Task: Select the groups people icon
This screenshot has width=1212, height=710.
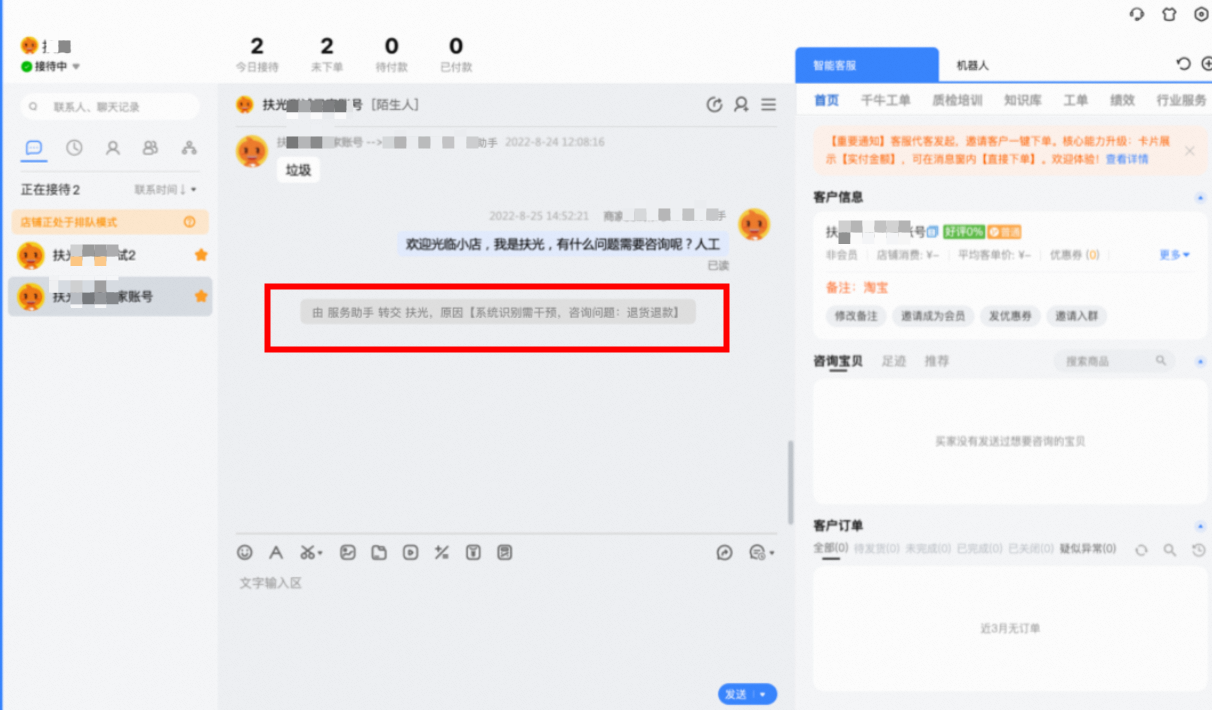Action: (150, 148)
